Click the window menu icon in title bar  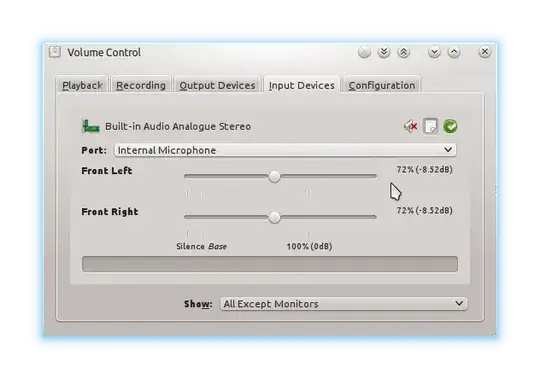coord(55,52)
